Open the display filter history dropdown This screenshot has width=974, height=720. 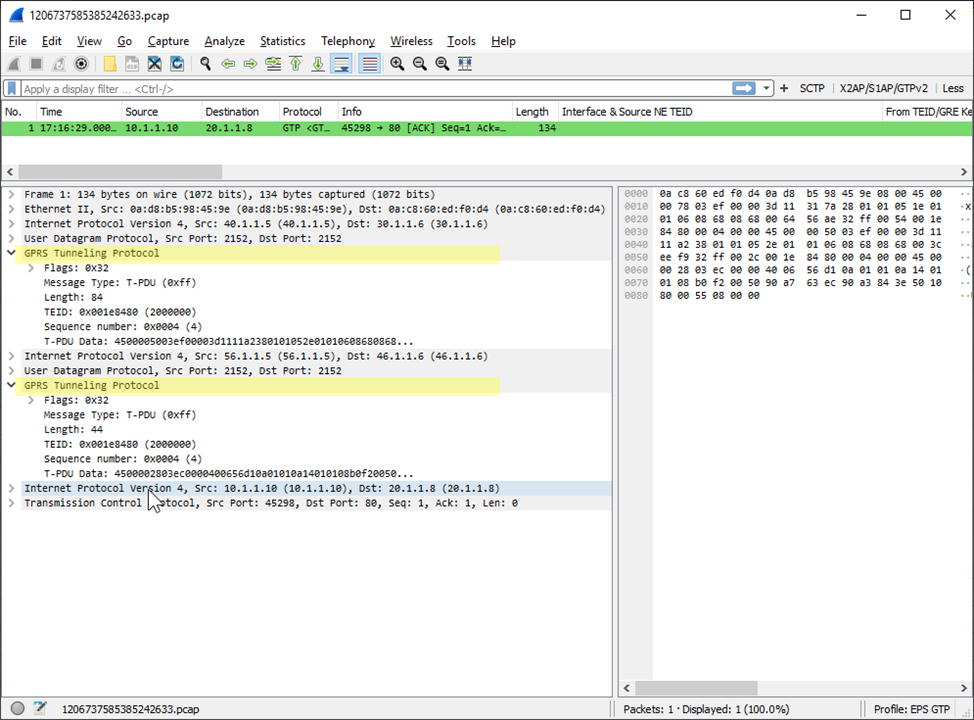click(767, 89)
